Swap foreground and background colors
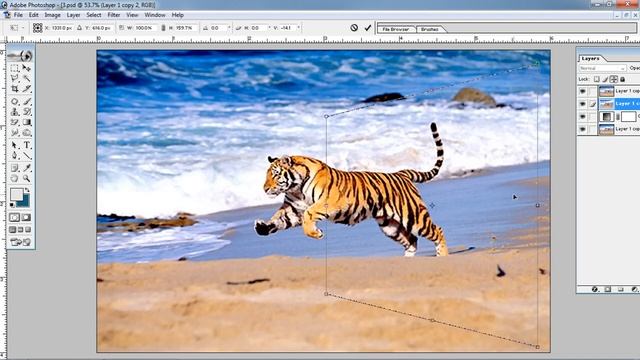 pyautogui.click(x=27, y=190)
